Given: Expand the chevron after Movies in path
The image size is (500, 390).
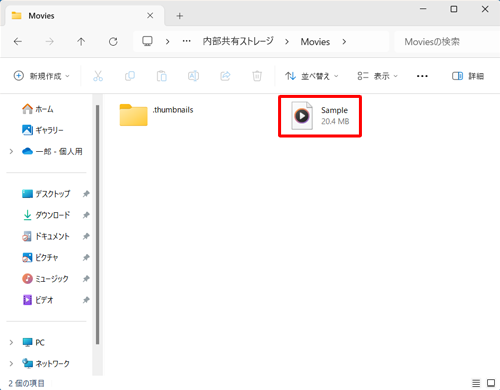Looking at the screenshot, I should [344, 42].
